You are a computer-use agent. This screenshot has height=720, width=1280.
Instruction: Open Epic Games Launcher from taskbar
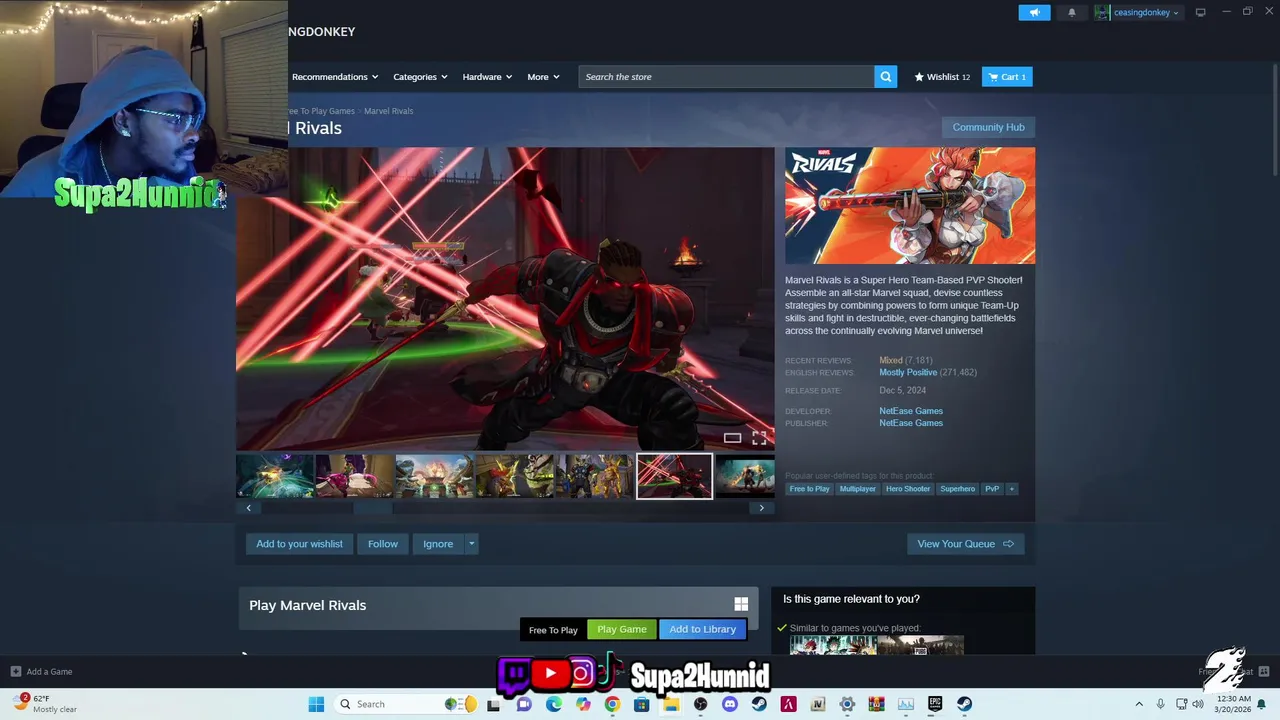point(935,704)
